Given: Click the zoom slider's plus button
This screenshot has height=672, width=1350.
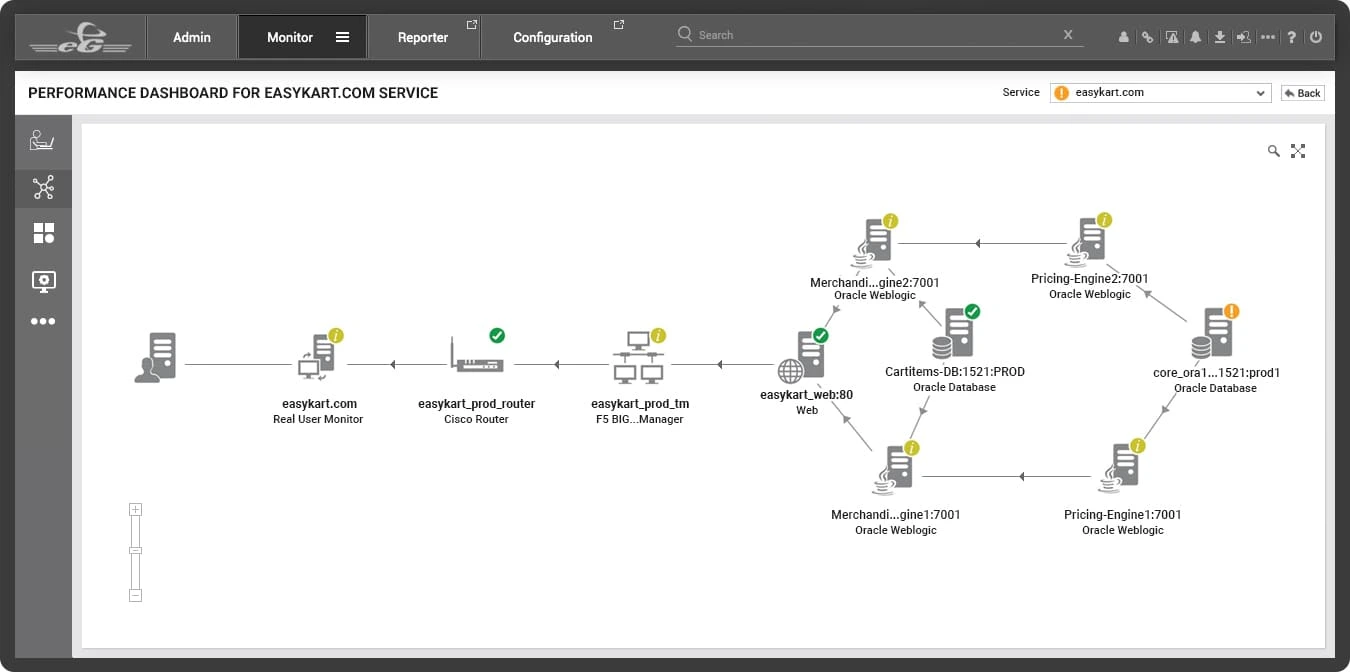Looking at the screenshot, I should [x=136, y=509].
